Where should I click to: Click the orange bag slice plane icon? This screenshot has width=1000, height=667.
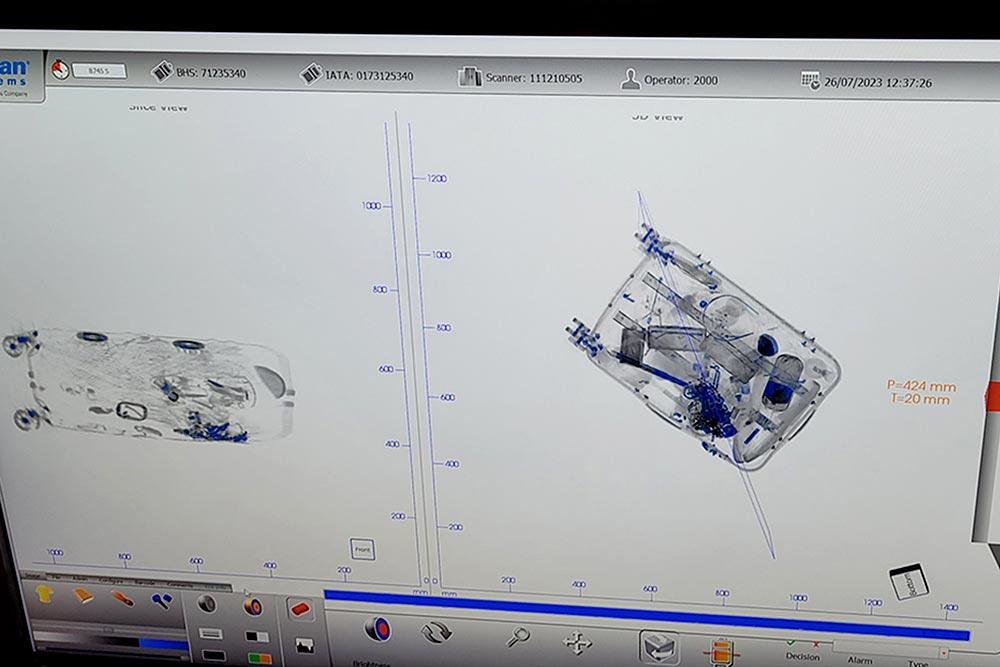(x=721, y=652)
